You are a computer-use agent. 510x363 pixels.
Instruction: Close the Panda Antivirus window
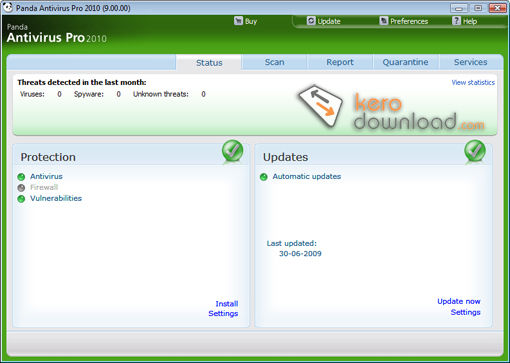click(497, 8)
